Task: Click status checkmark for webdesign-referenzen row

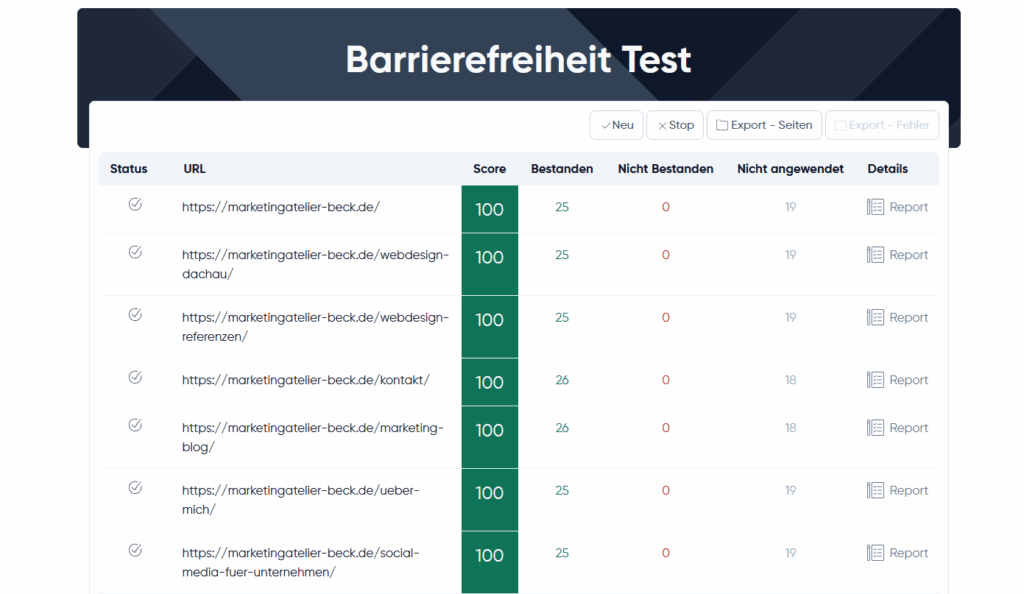Action: point(135,315)
